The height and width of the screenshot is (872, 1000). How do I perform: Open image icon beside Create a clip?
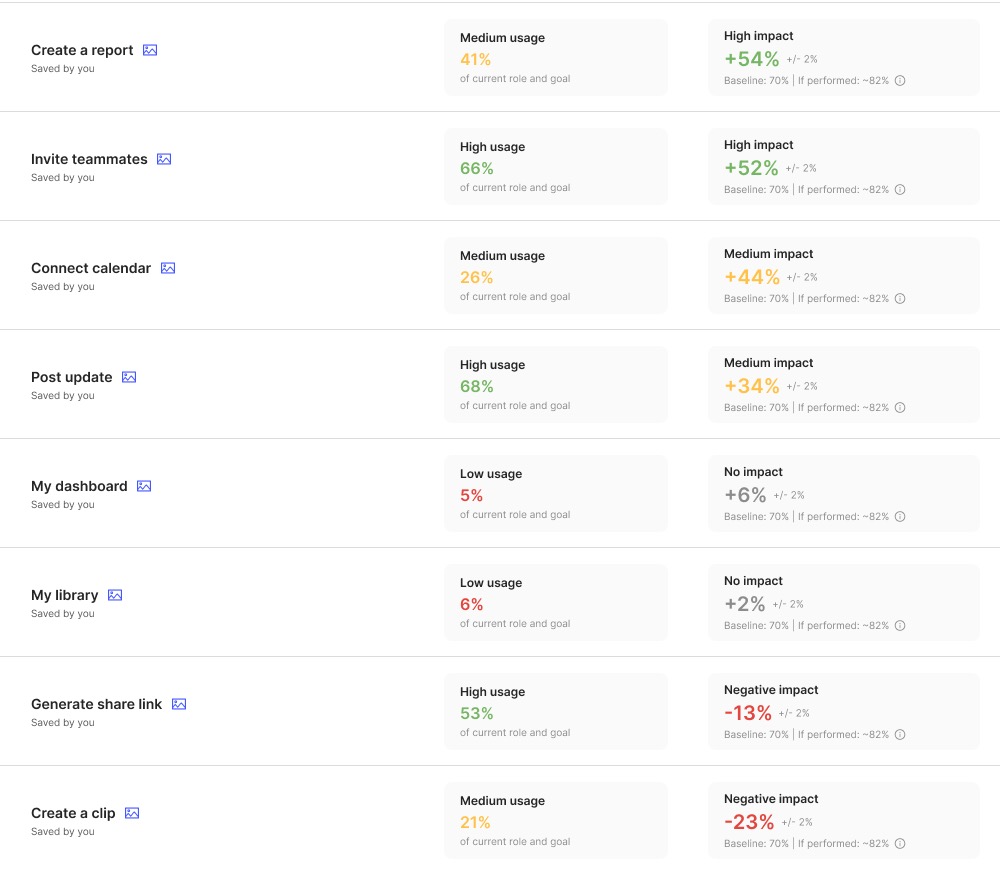click(132, 813)
